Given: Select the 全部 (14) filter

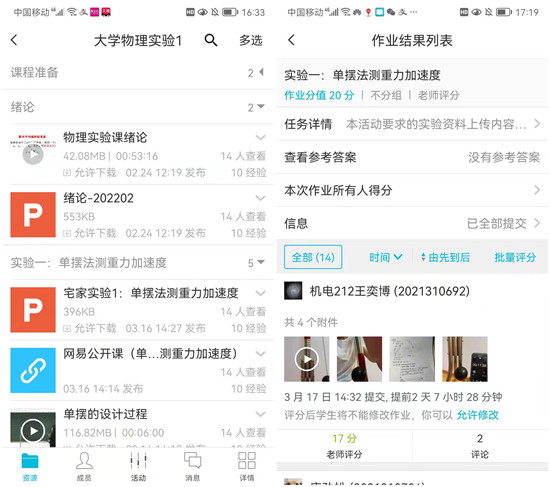Looking at the screenshot, I should 313,257.
